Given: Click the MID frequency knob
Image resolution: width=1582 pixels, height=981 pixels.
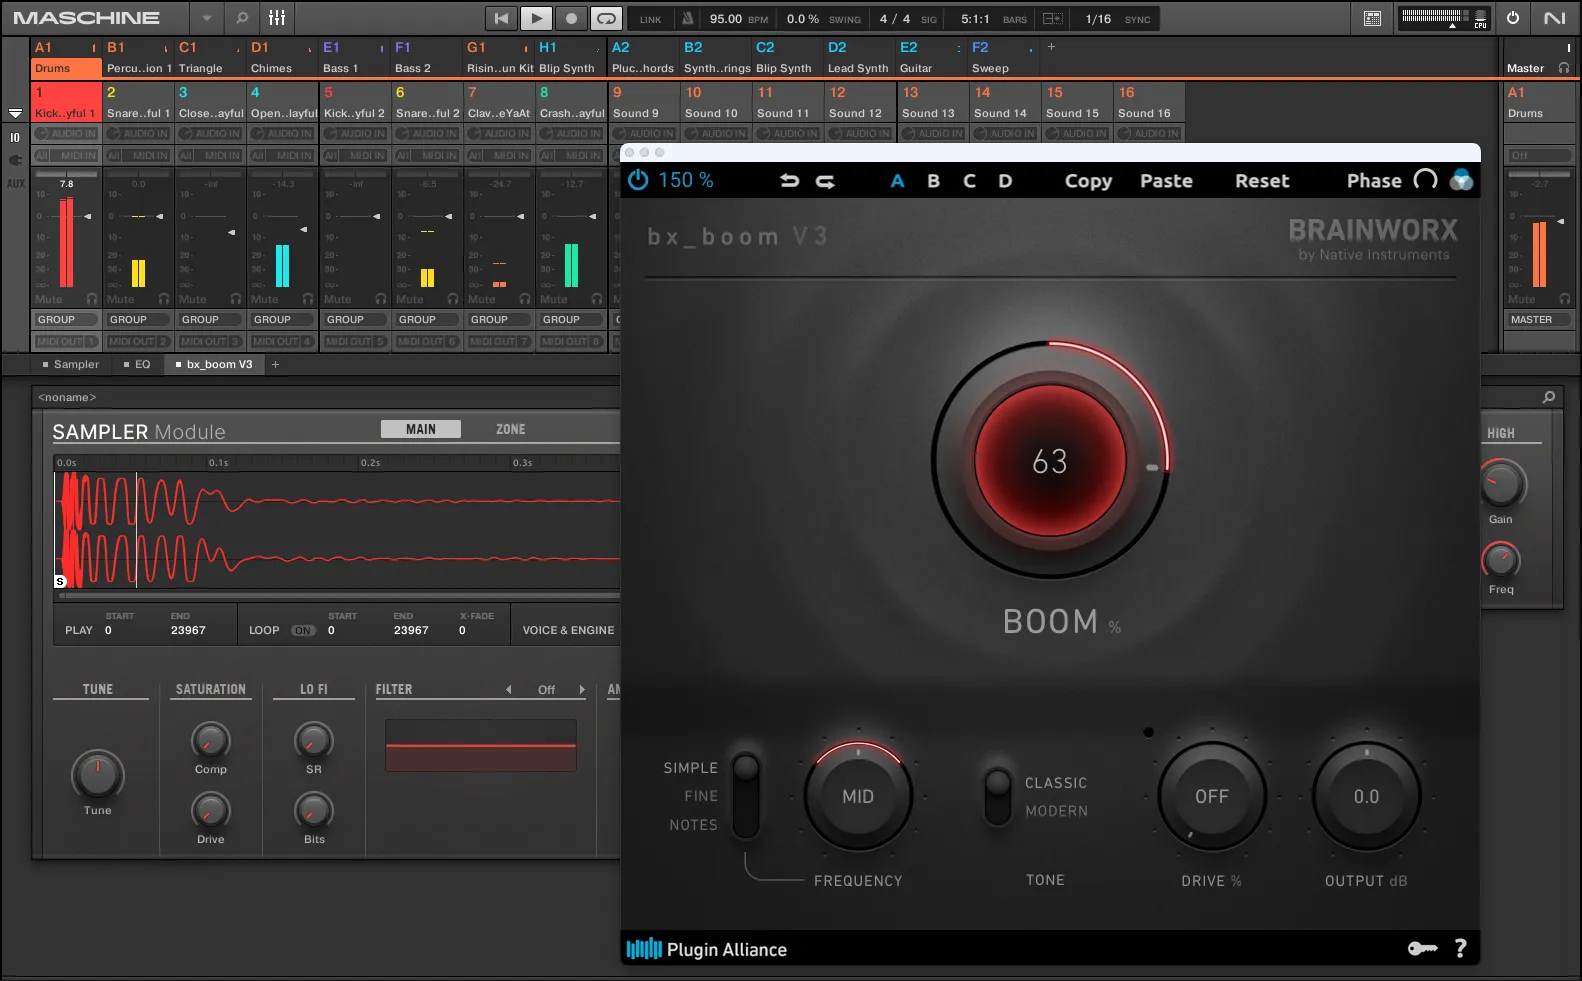Looking at the screenshot, I should (858, 797).
